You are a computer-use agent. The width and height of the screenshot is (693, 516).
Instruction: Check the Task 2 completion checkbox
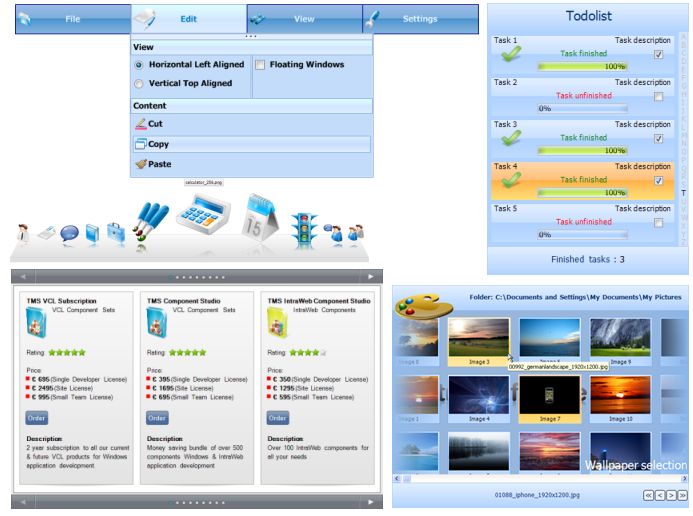coord(658,97)
